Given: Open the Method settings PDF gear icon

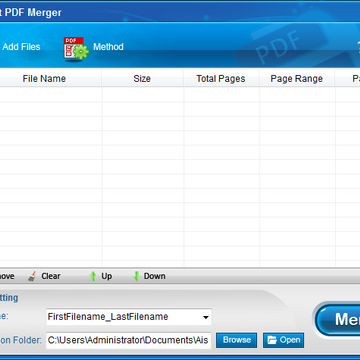Looking at the screenshot, I should coord(76,48).
